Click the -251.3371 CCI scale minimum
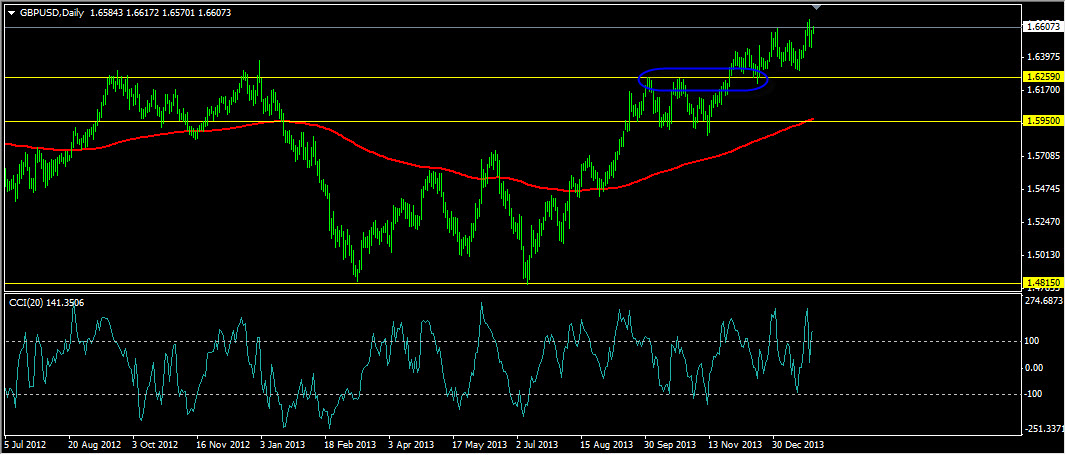 [x=1044, y=429]
